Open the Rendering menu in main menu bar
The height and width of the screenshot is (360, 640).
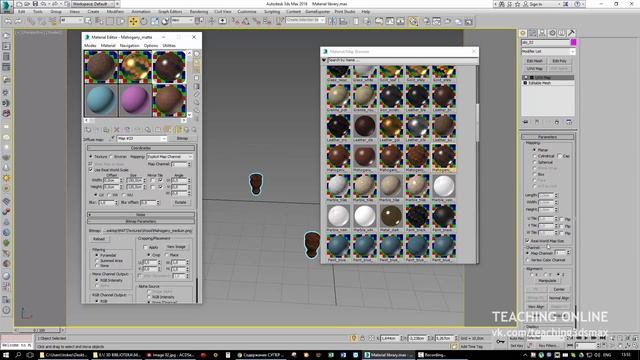point(199,12)
